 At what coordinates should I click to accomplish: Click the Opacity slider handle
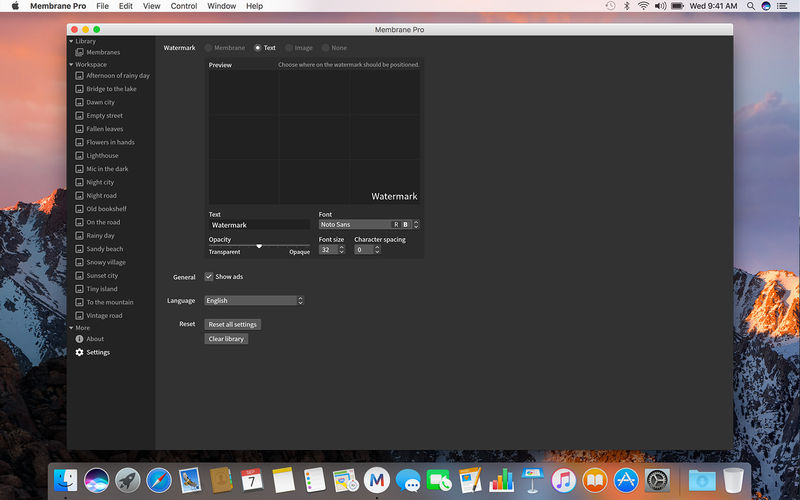[x=259, y=246]
